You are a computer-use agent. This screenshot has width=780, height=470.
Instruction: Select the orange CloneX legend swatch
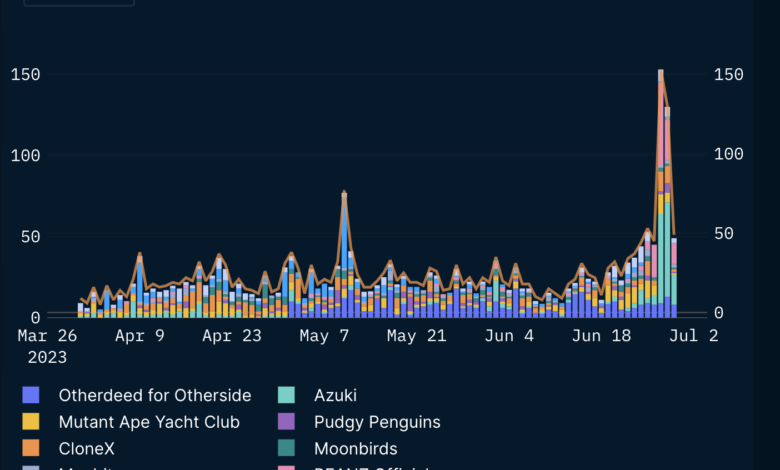(x=30, y=449)
